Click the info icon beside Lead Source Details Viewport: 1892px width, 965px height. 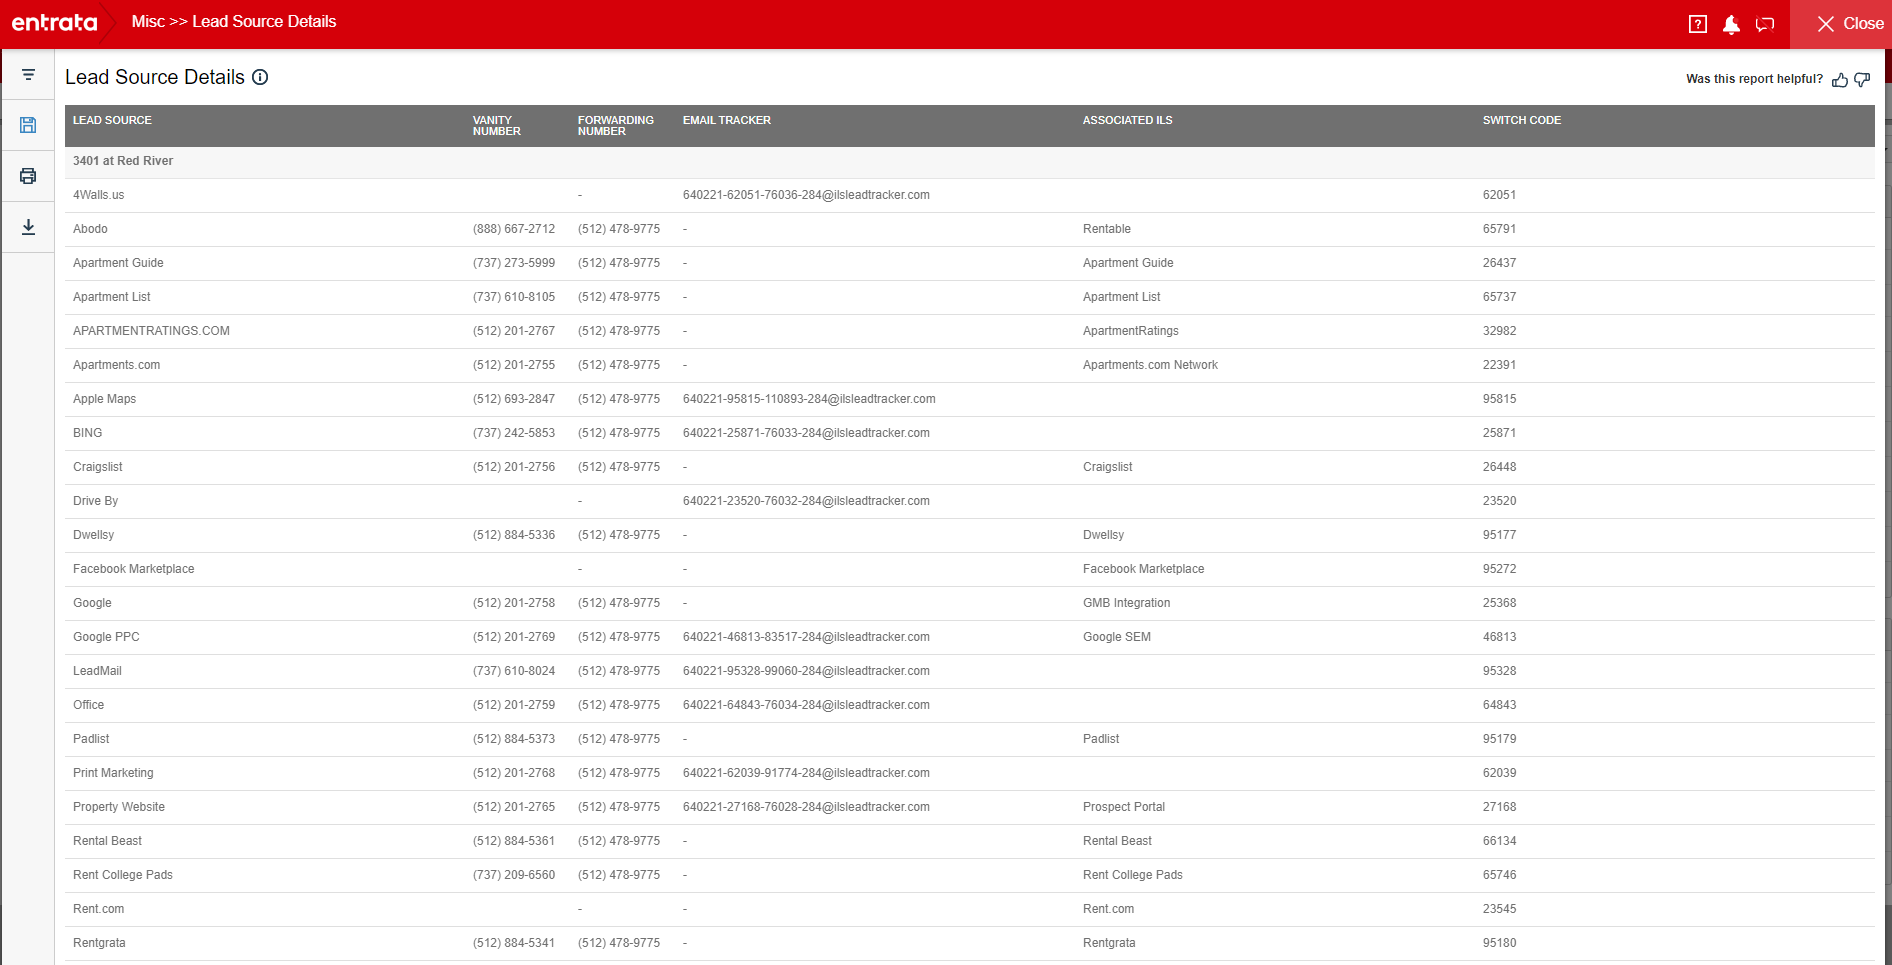pyautogui.click(x=260, y=77)
